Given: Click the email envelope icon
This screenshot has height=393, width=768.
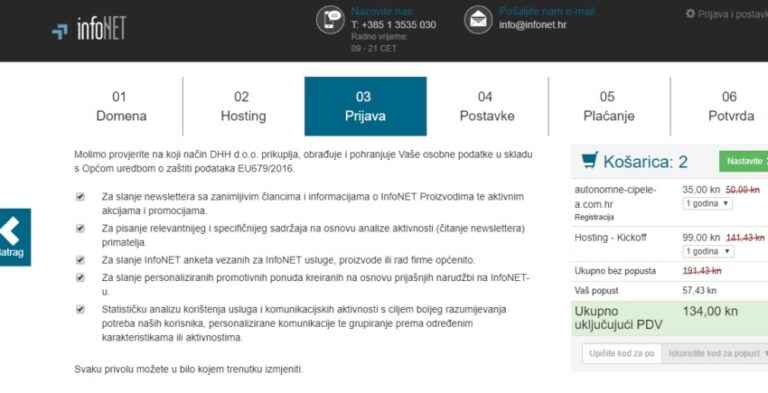Looking at the screenshot, I should point(478,20).
